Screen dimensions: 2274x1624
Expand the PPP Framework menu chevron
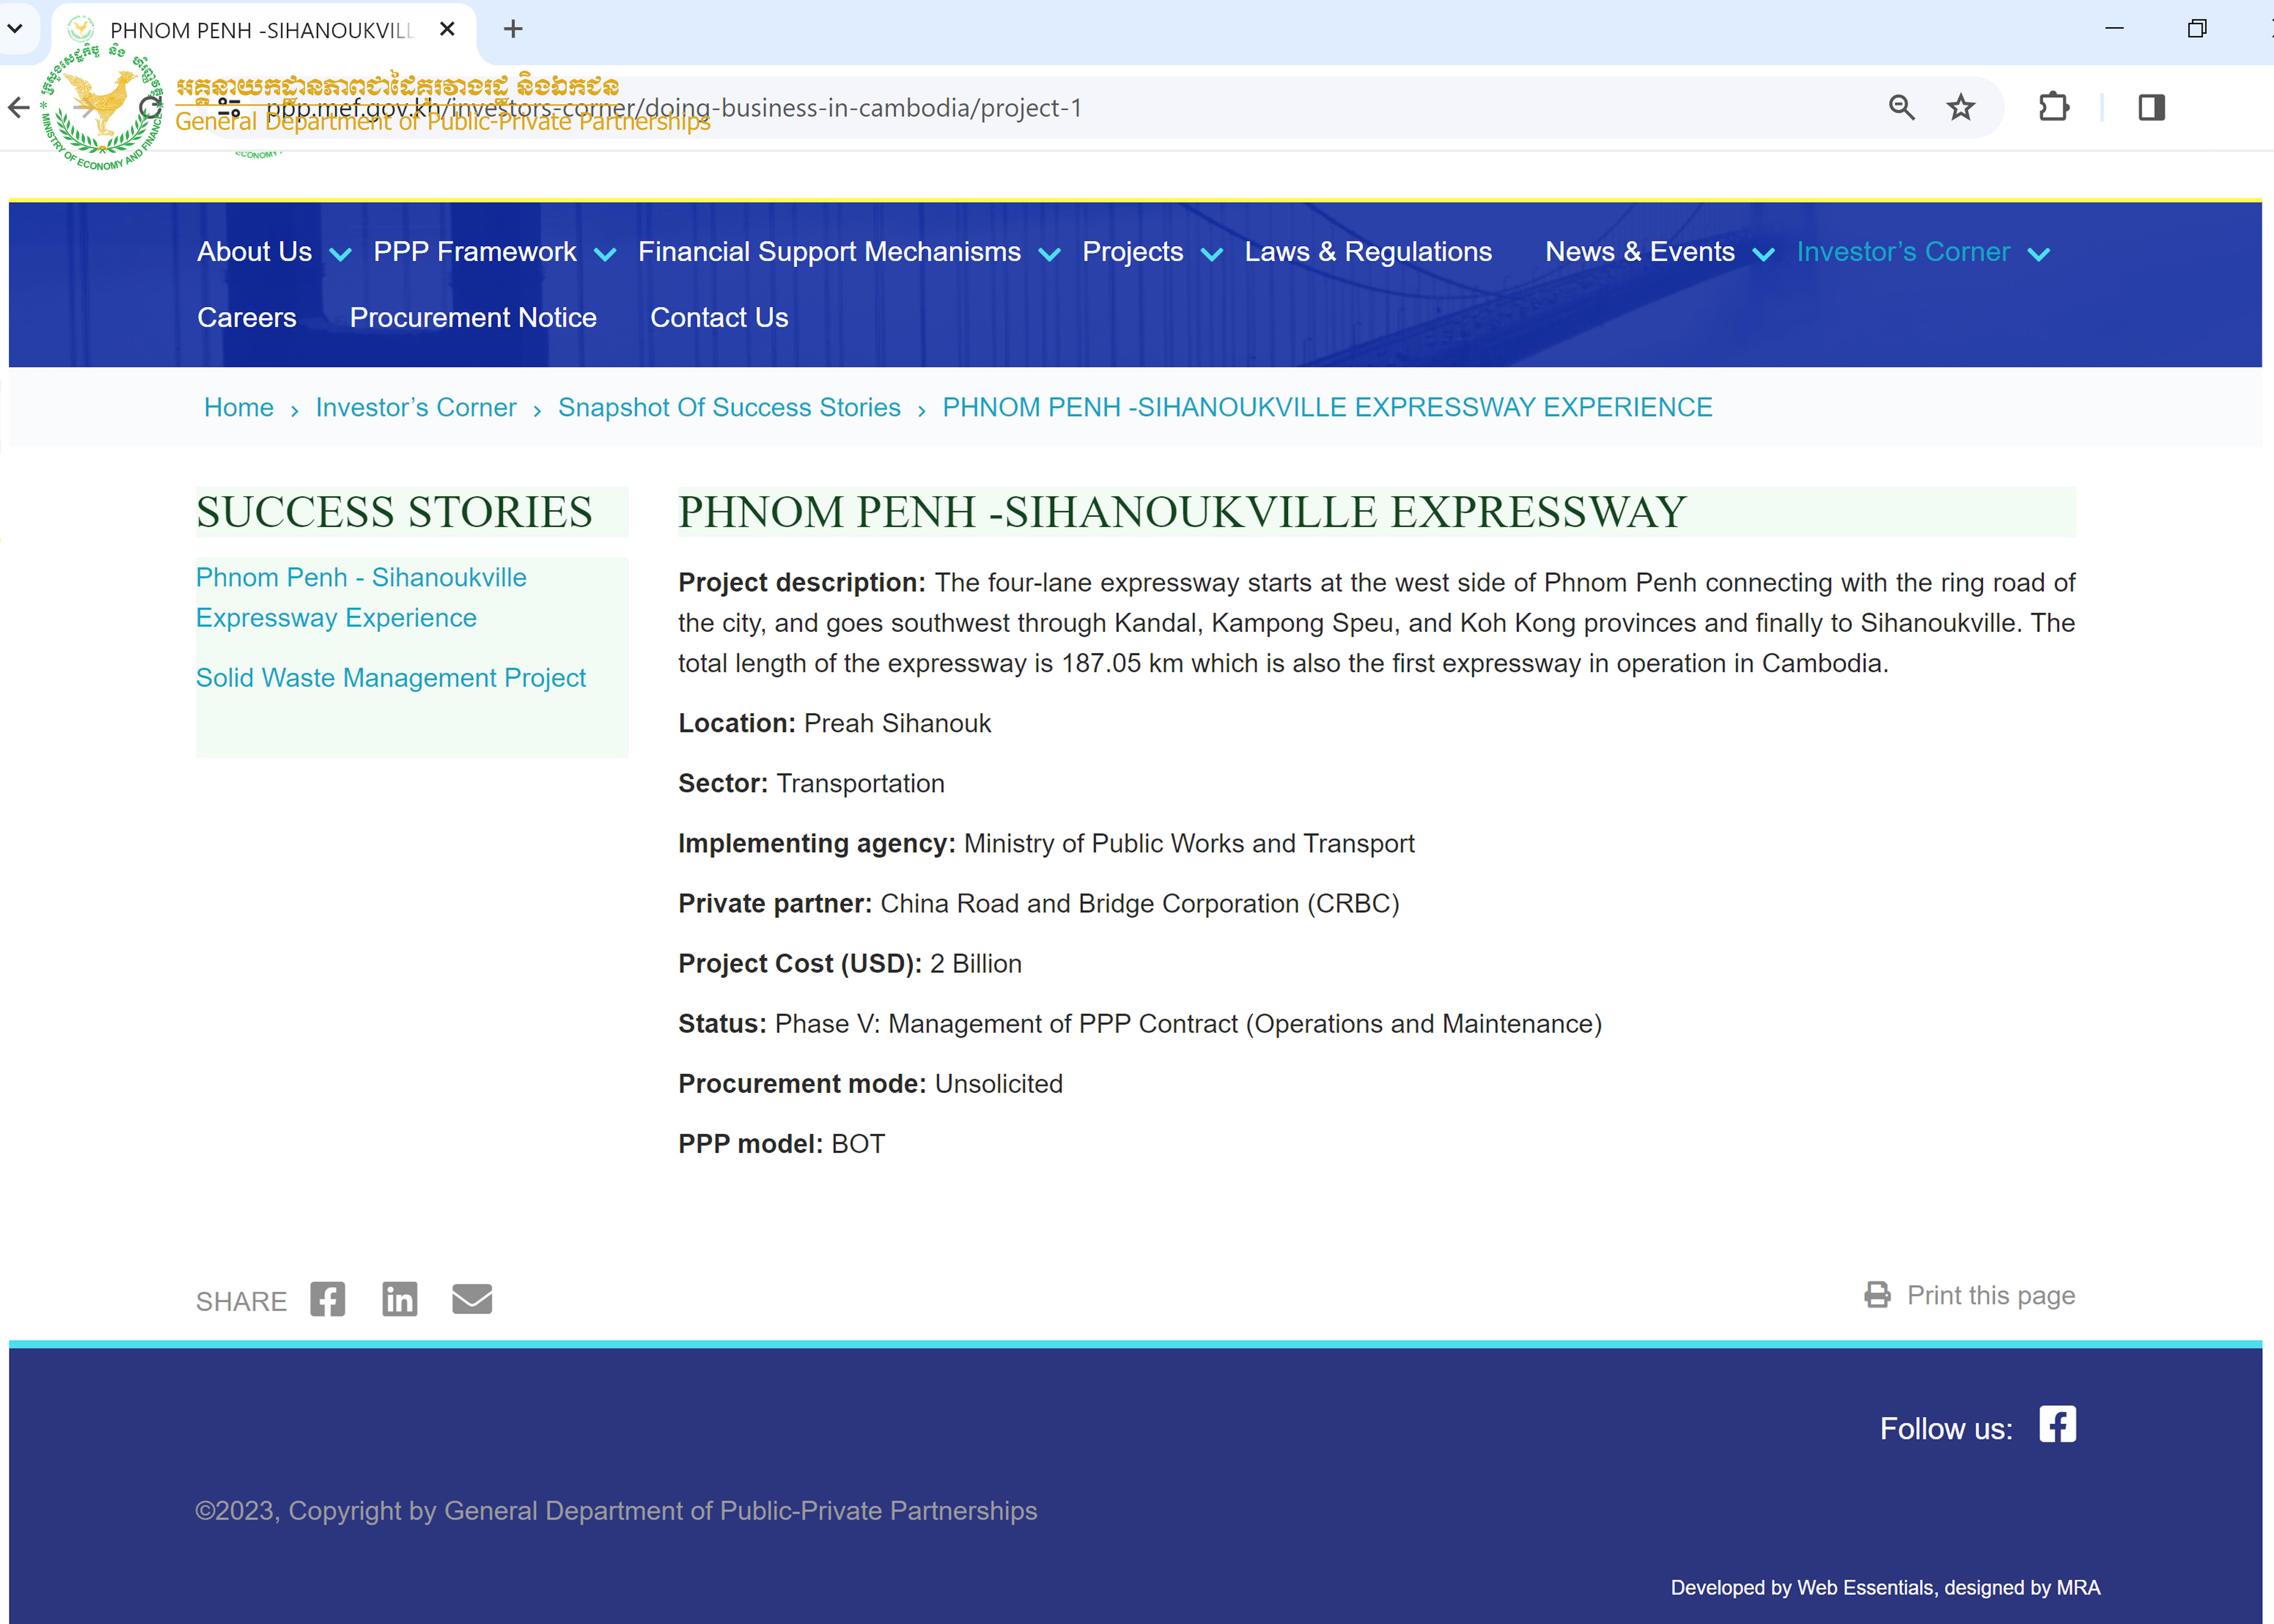tap(605, 254)
